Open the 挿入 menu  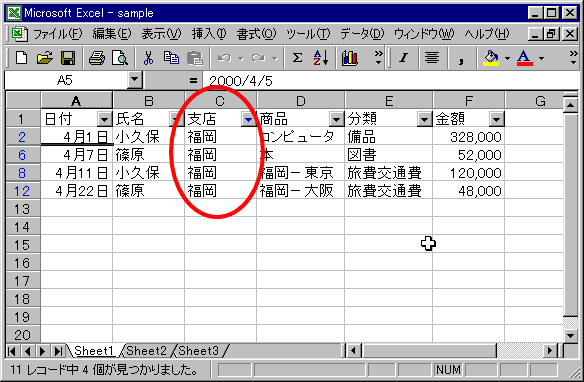[x=209, y=34]
